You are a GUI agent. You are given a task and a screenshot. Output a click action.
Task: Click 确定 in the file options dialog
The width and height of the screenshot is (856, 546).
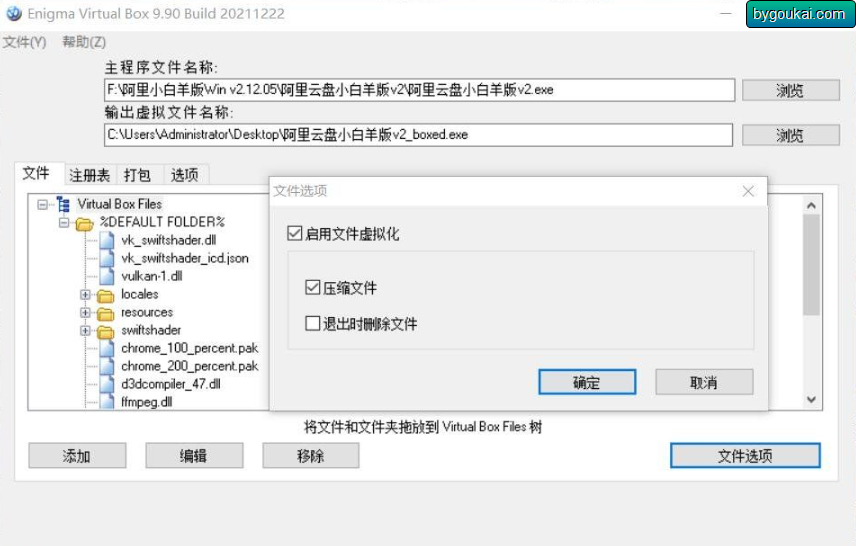587,382
